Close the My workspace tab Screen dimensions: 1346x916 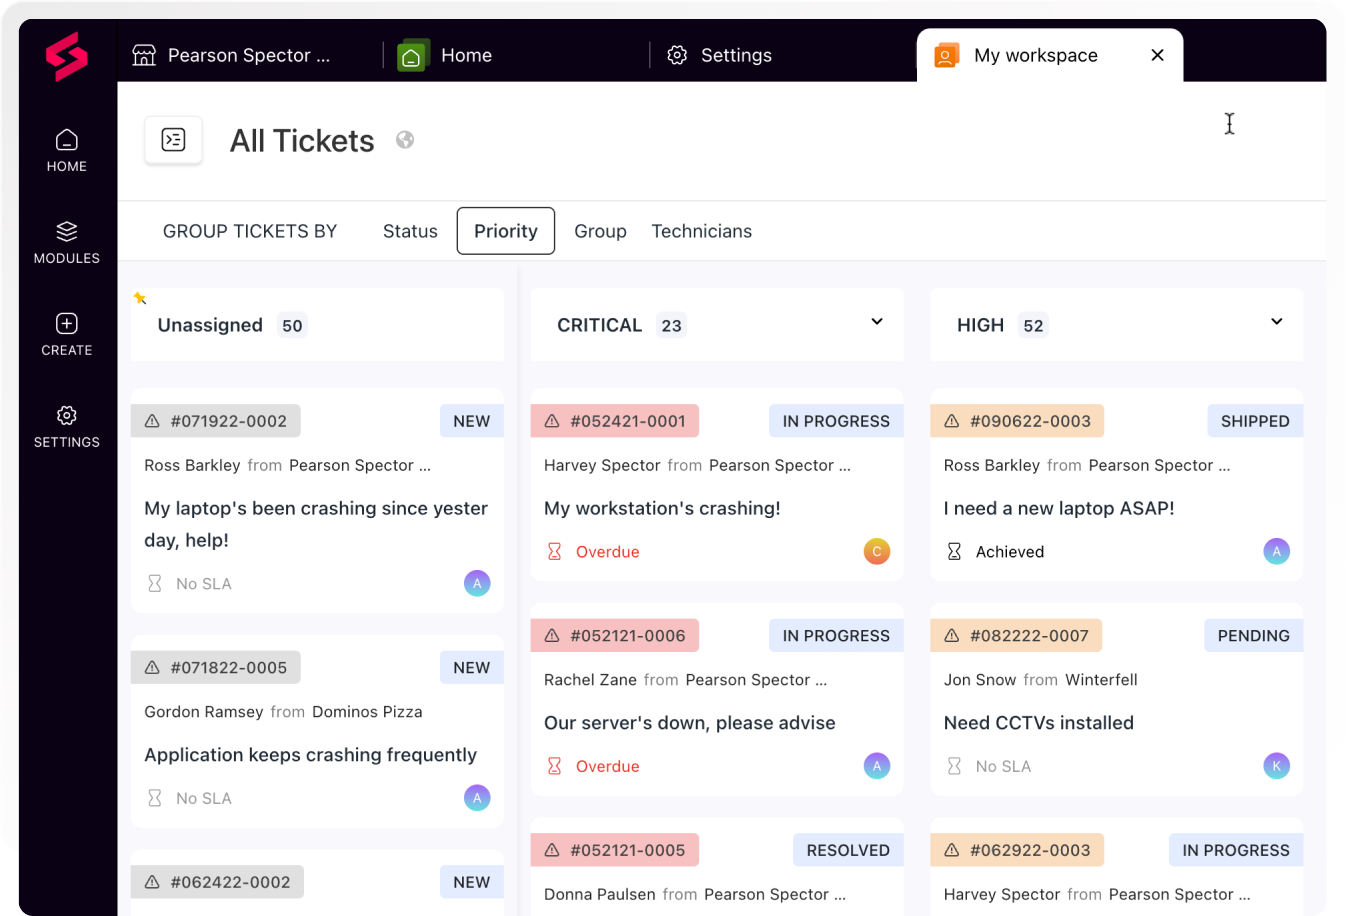pyautogui.click(x=1157, y=55)
